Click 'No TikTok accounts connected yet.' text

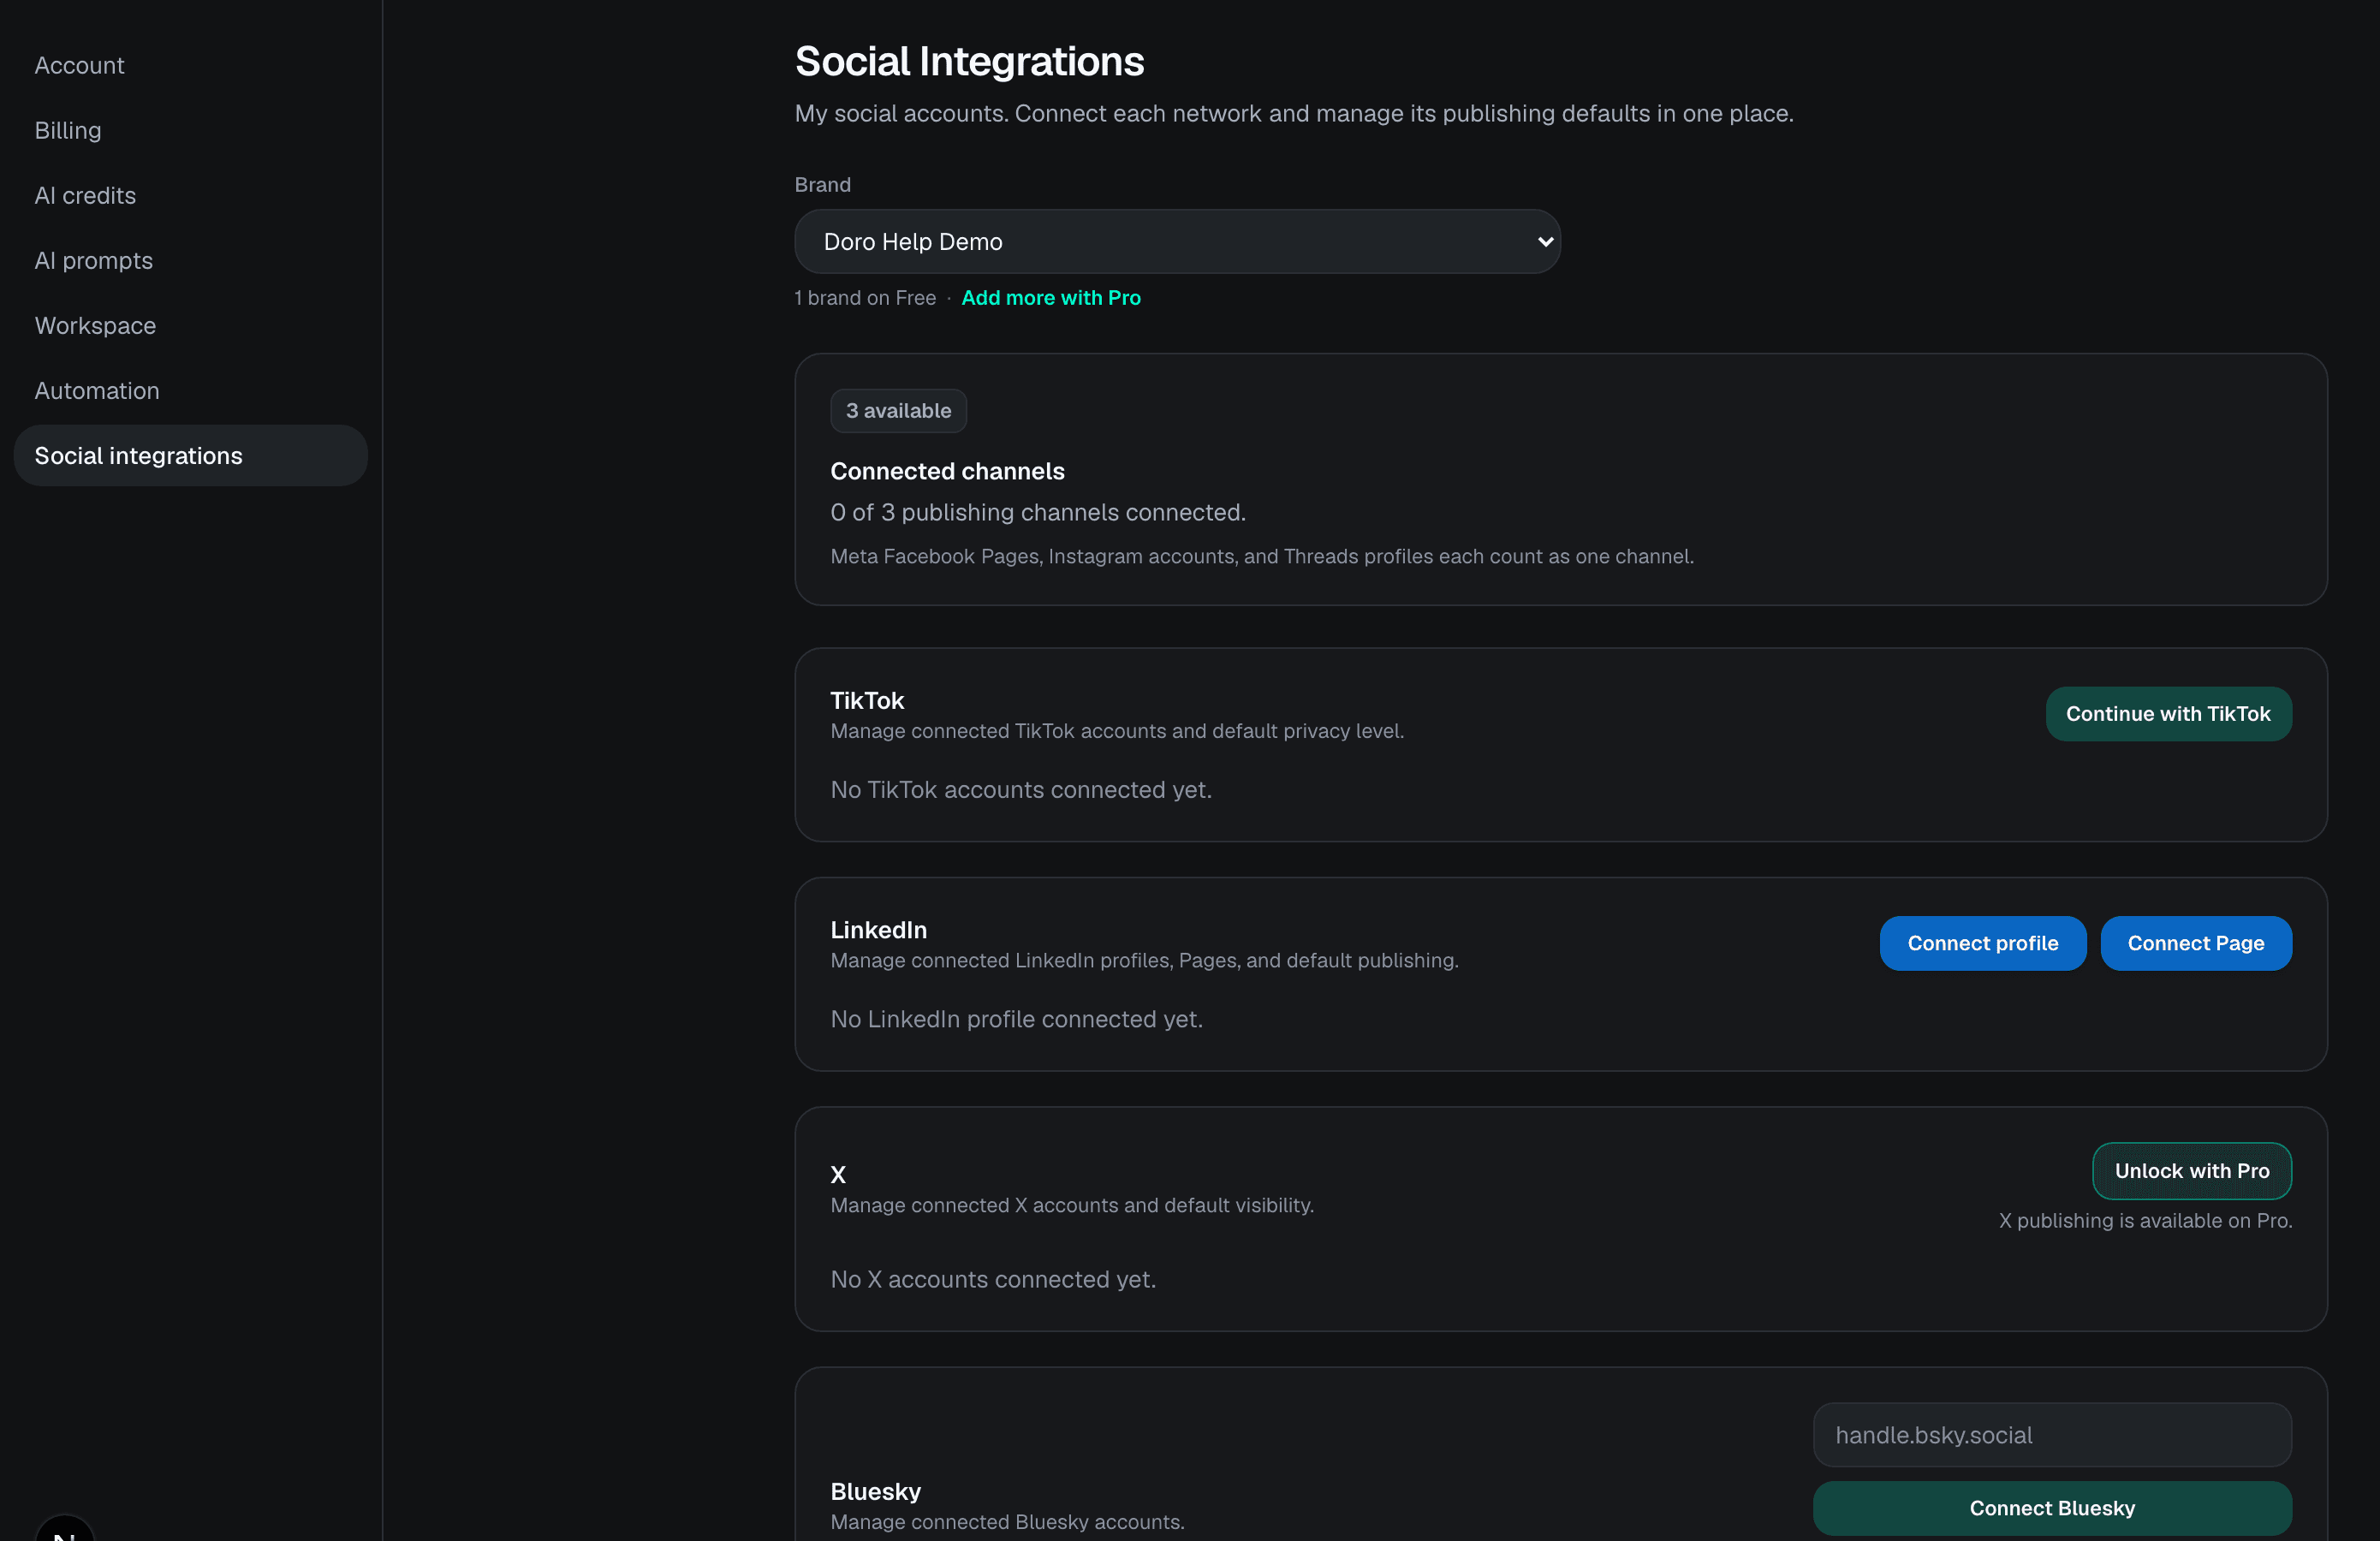(x=1021, y=789)
